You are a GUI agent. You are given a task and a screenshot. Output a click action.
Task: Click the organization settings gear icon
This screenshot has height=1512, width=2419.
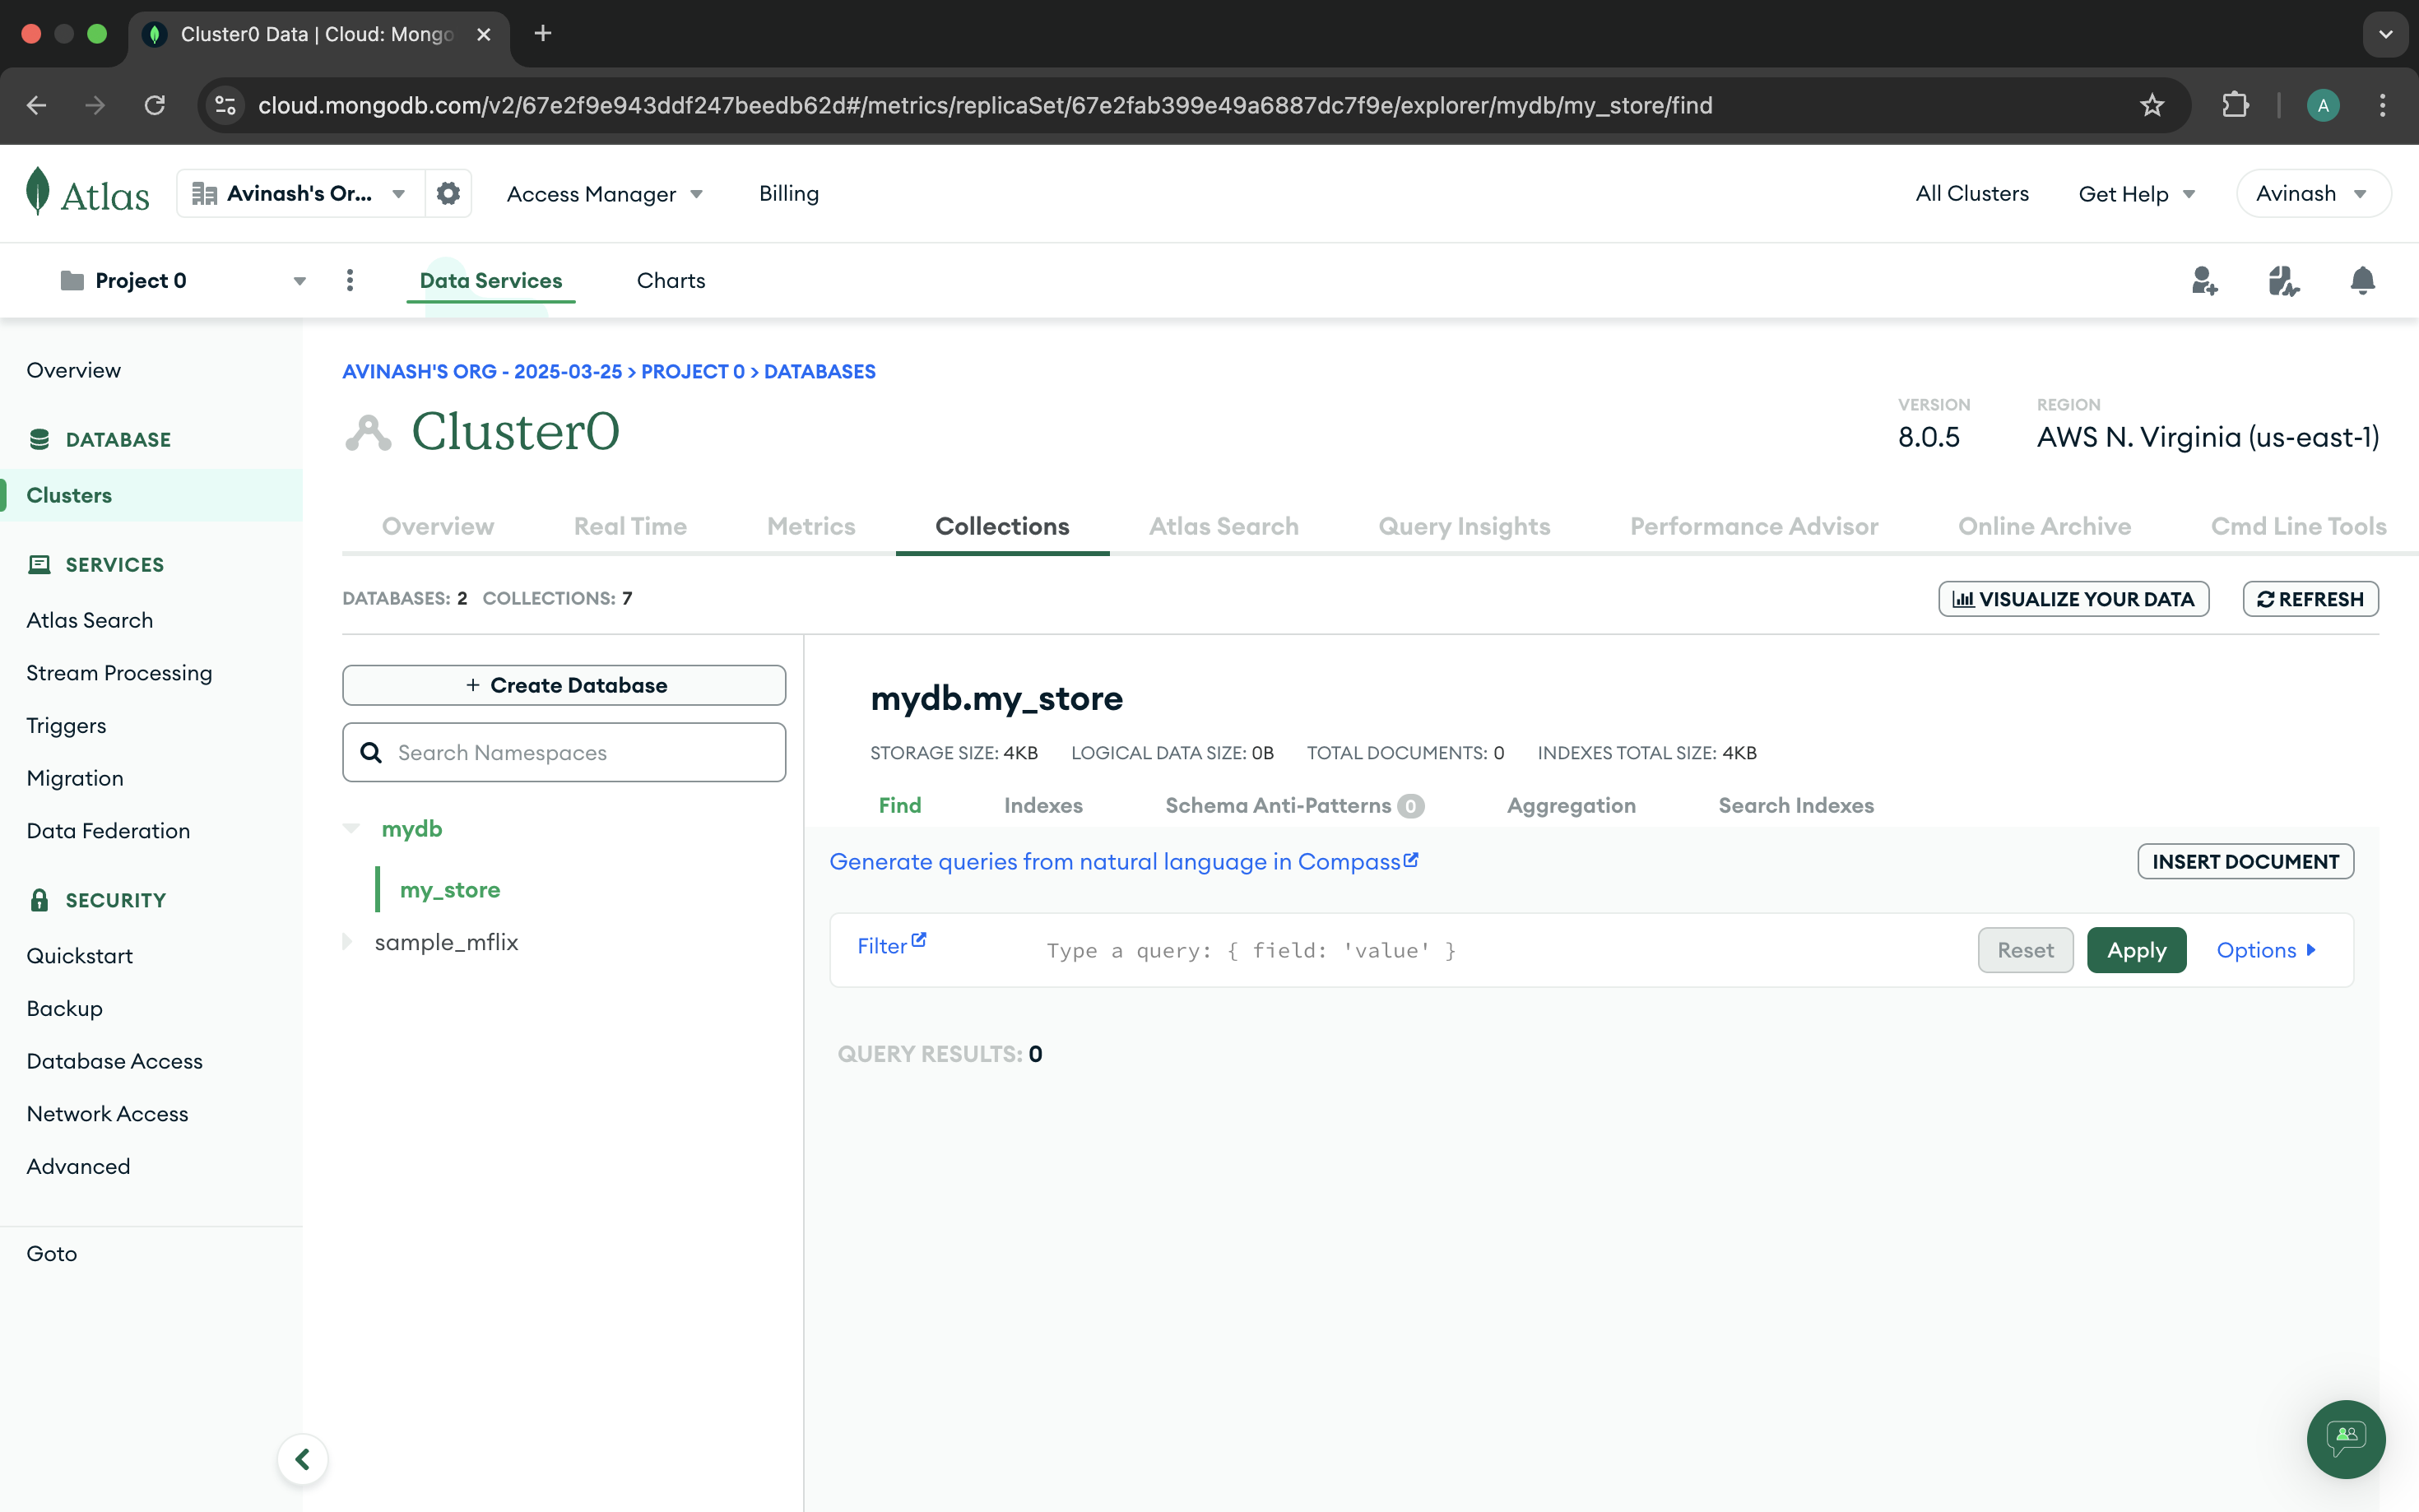(x=448, y=193)
